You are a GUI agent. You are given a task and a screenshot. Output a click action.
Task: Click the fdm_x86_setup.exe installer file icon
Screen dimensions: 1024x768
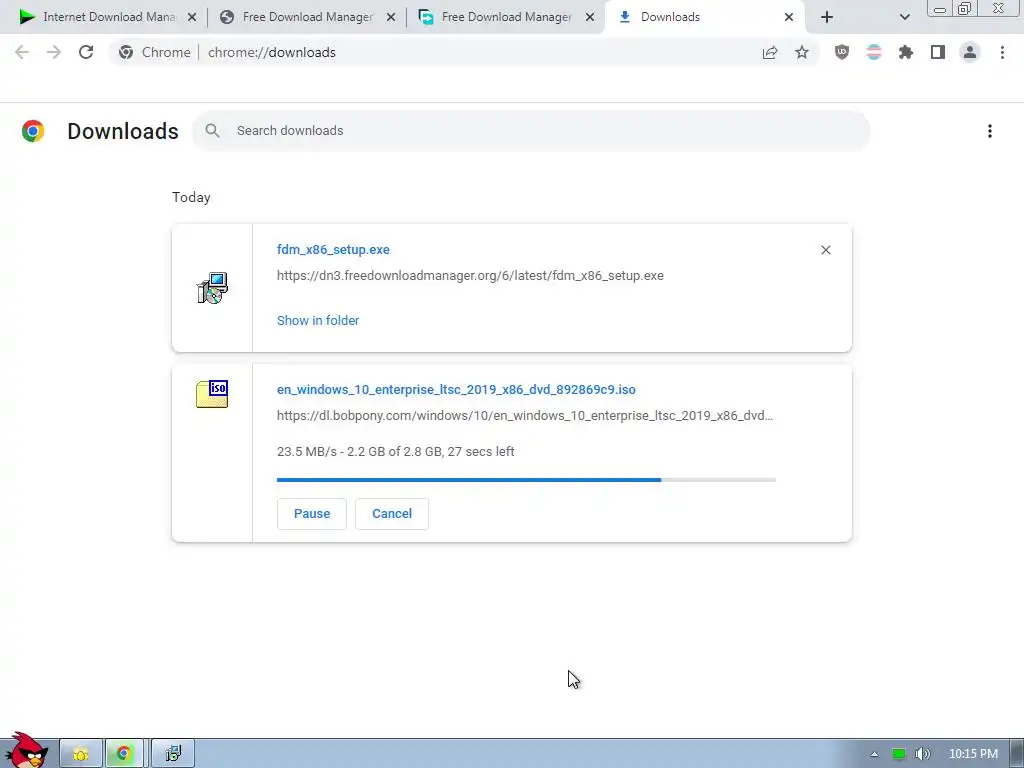(x=212, y=288)
